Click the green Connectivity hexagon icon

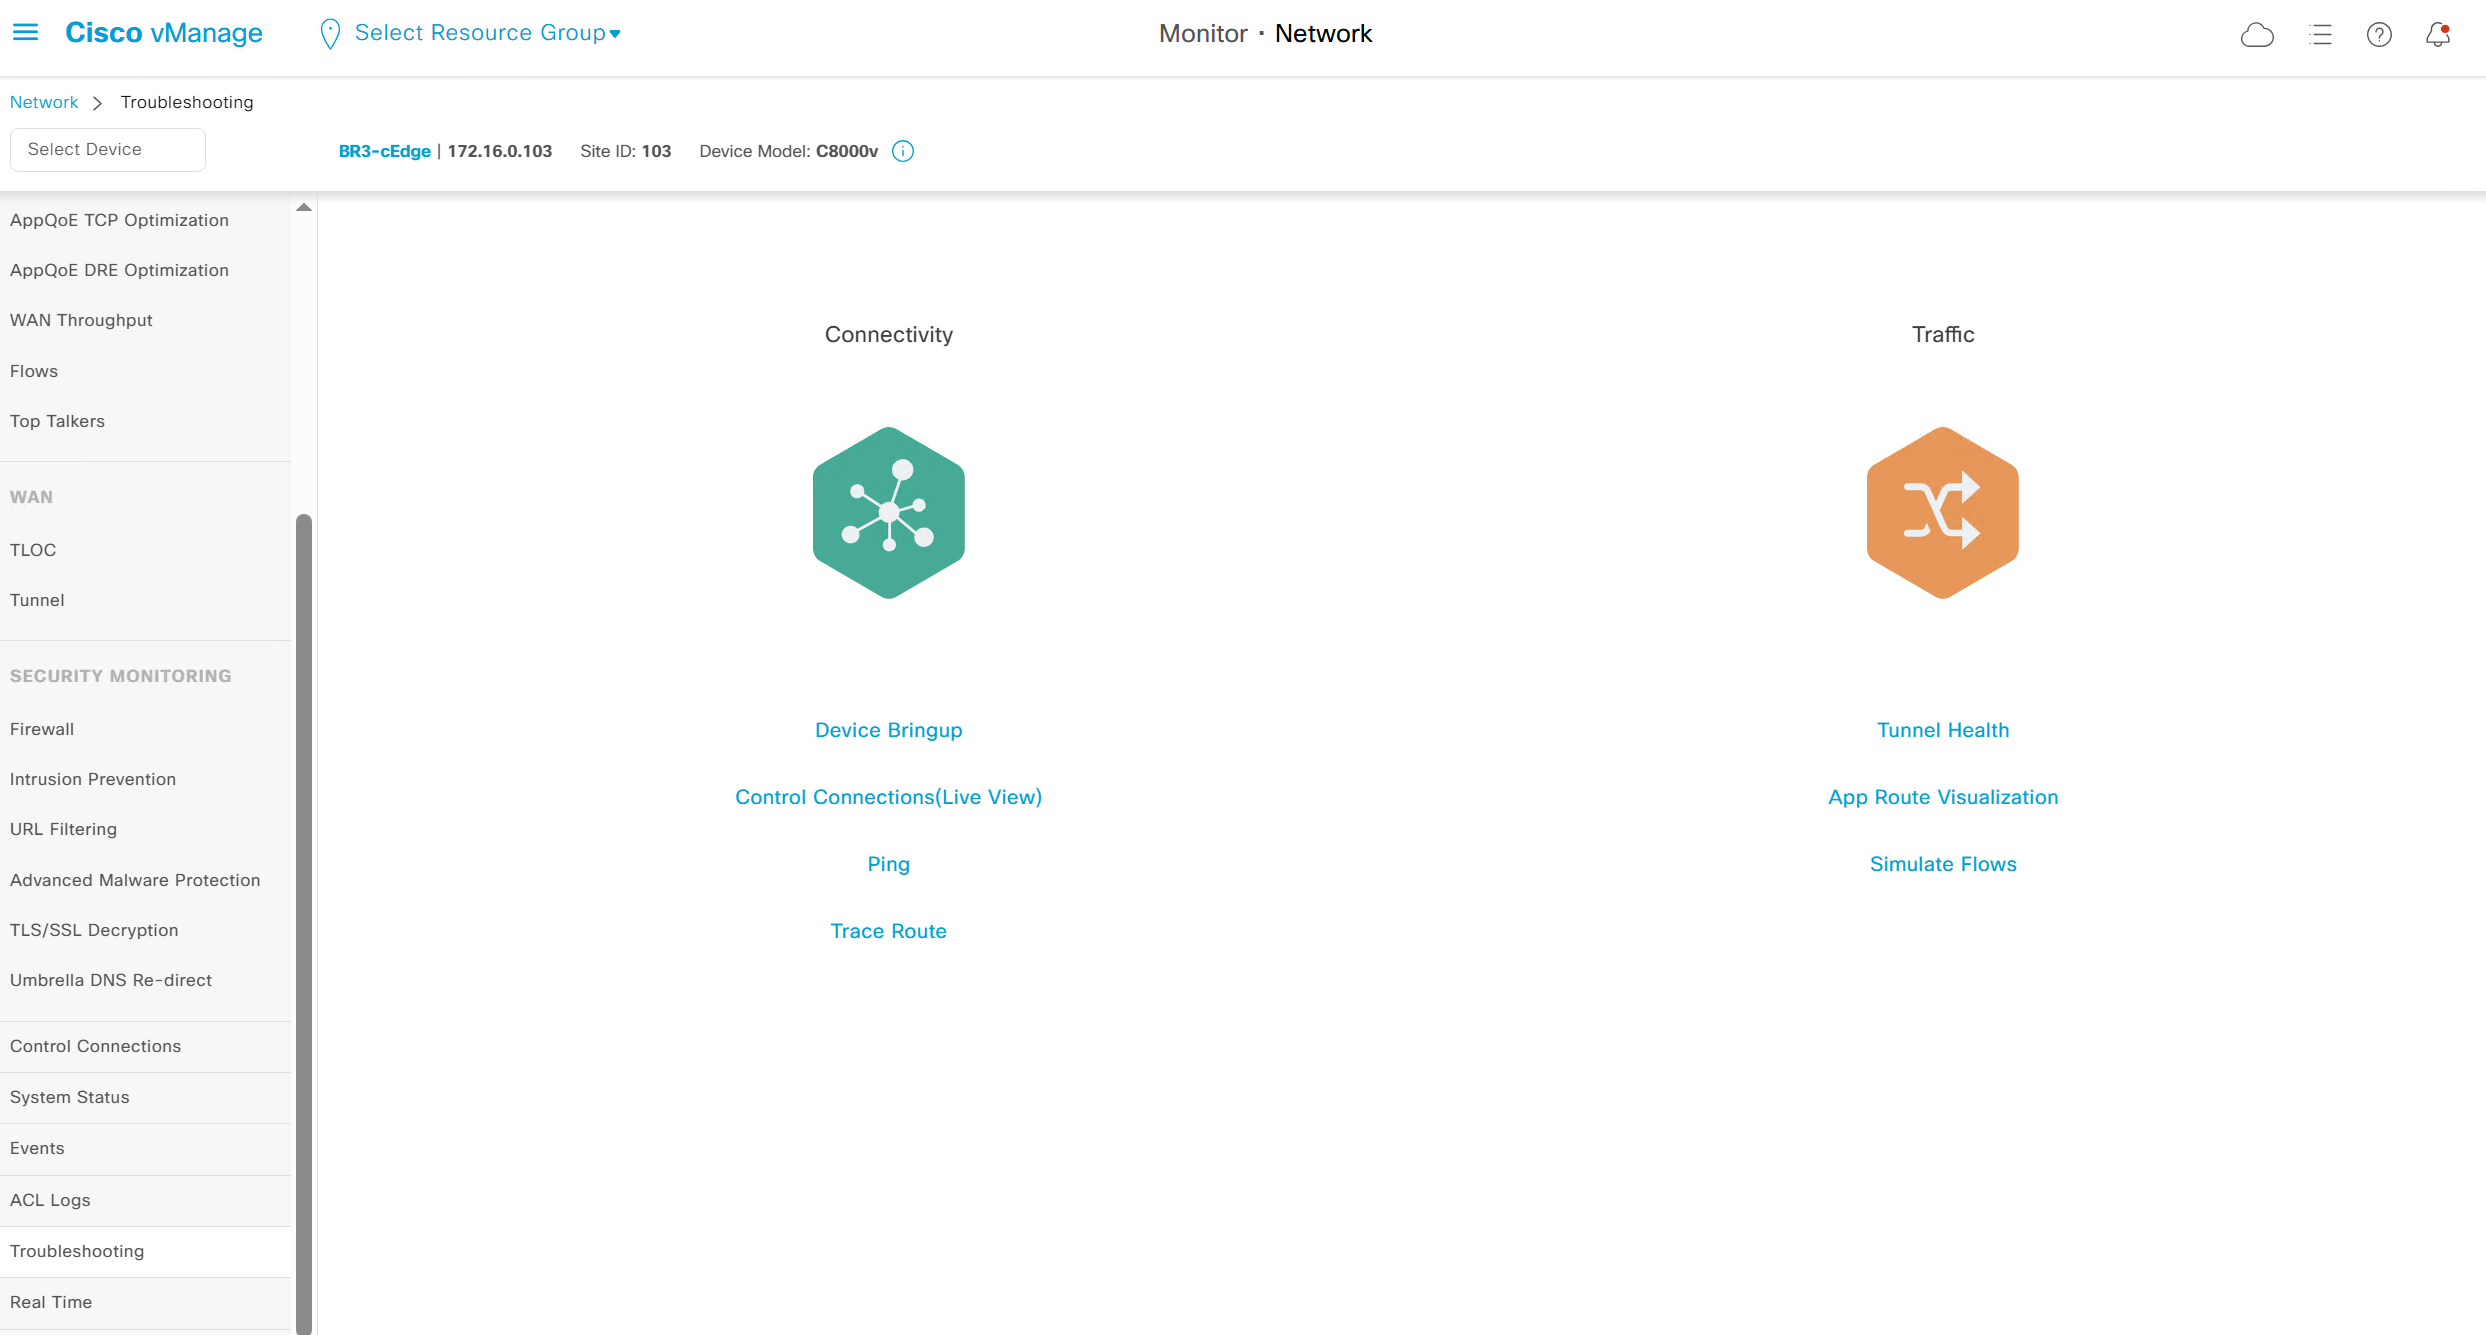888,513
